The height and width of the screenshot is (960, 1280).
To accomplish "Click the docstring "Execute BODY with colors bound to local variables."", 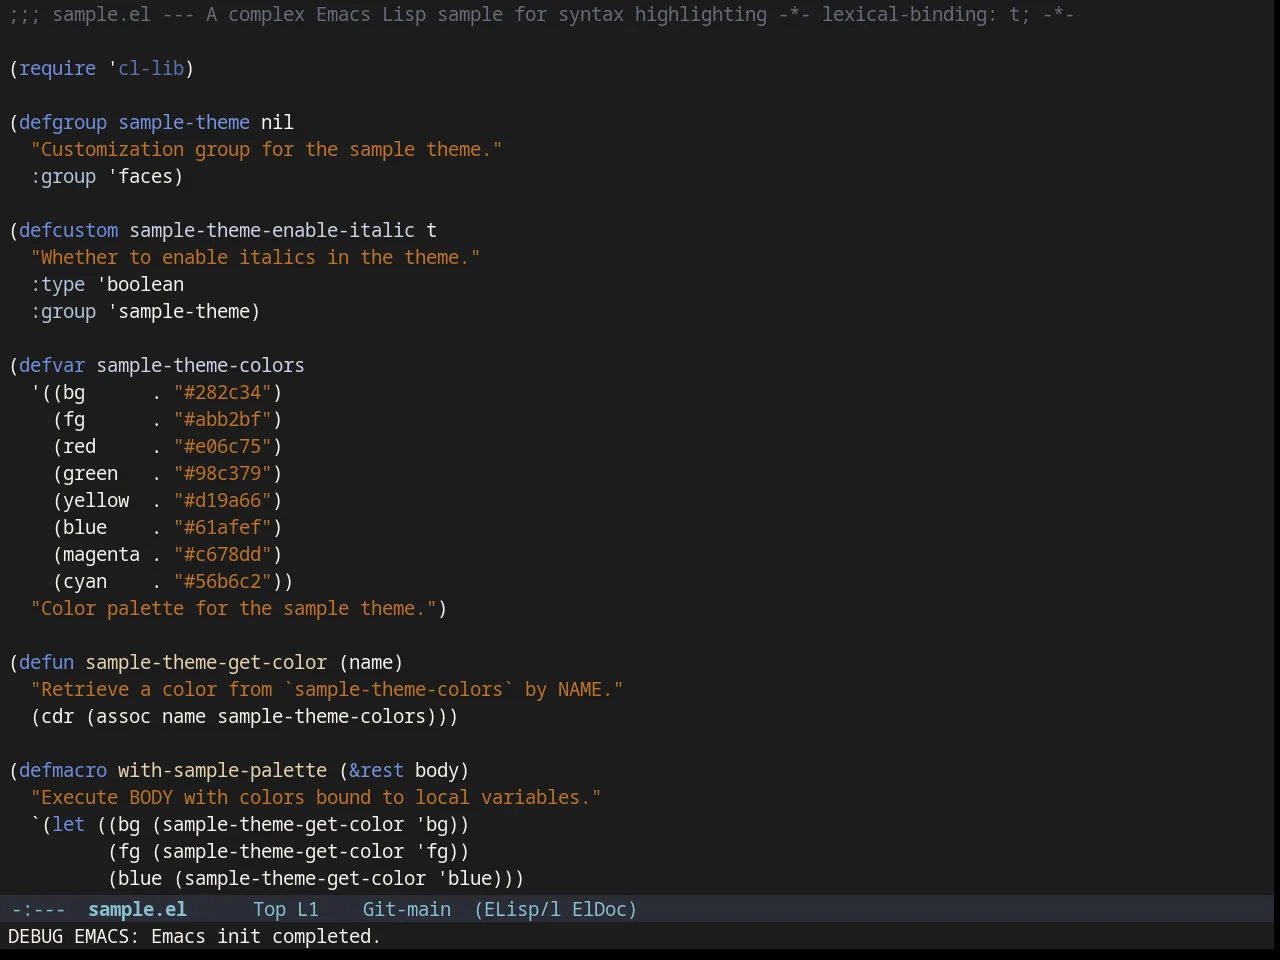I will pos(316,797).
